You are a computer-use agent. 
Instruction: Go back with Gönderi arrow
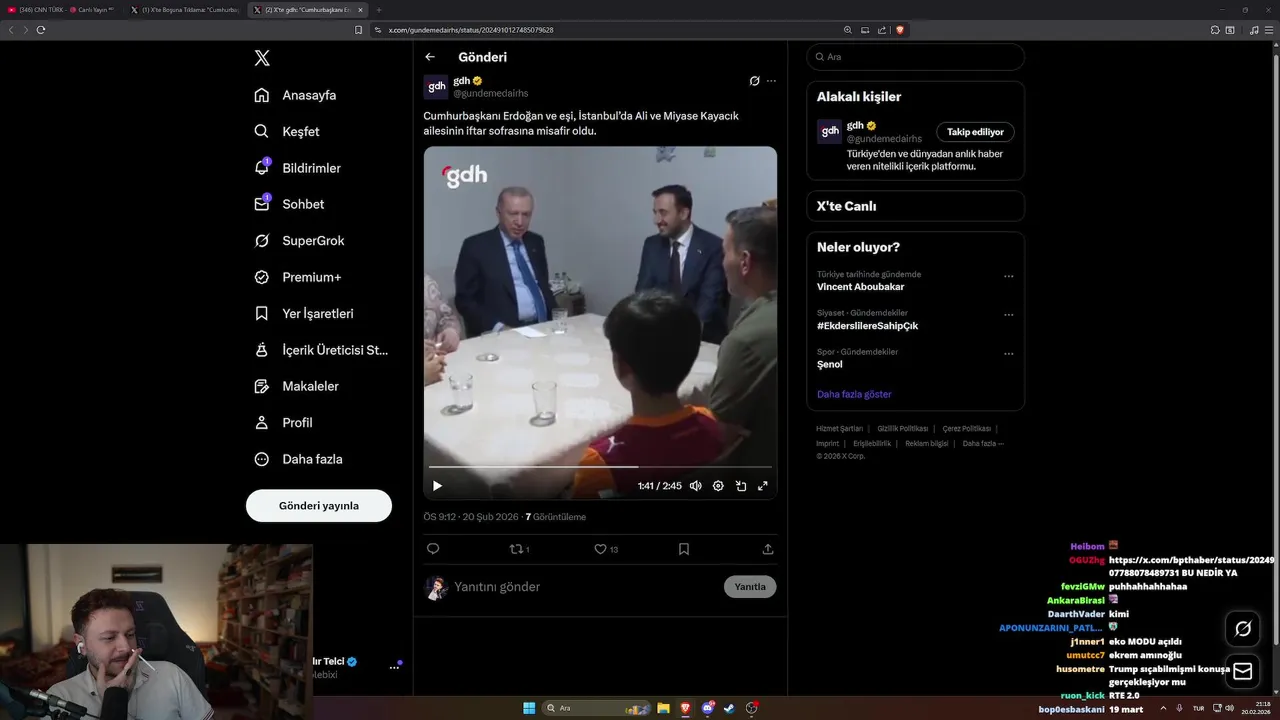pyautogui.click(x=430, y=57)
